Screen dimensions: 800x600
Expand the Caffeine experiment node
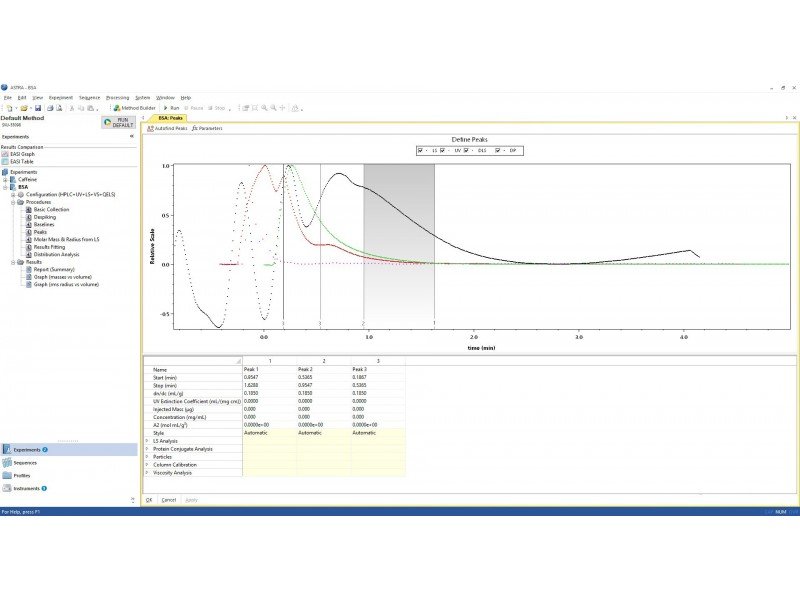[5, 180]
